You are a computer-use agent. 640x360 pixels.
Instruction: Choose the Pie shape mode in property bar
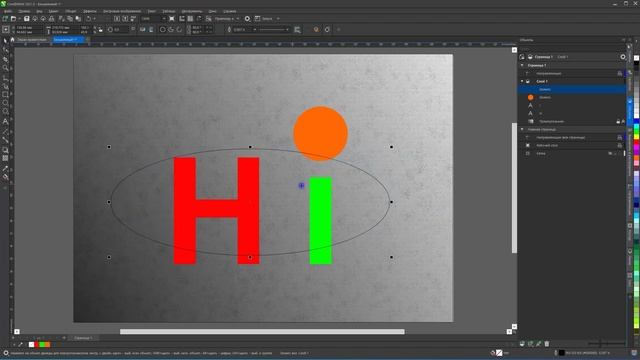[x=171, y=29]
